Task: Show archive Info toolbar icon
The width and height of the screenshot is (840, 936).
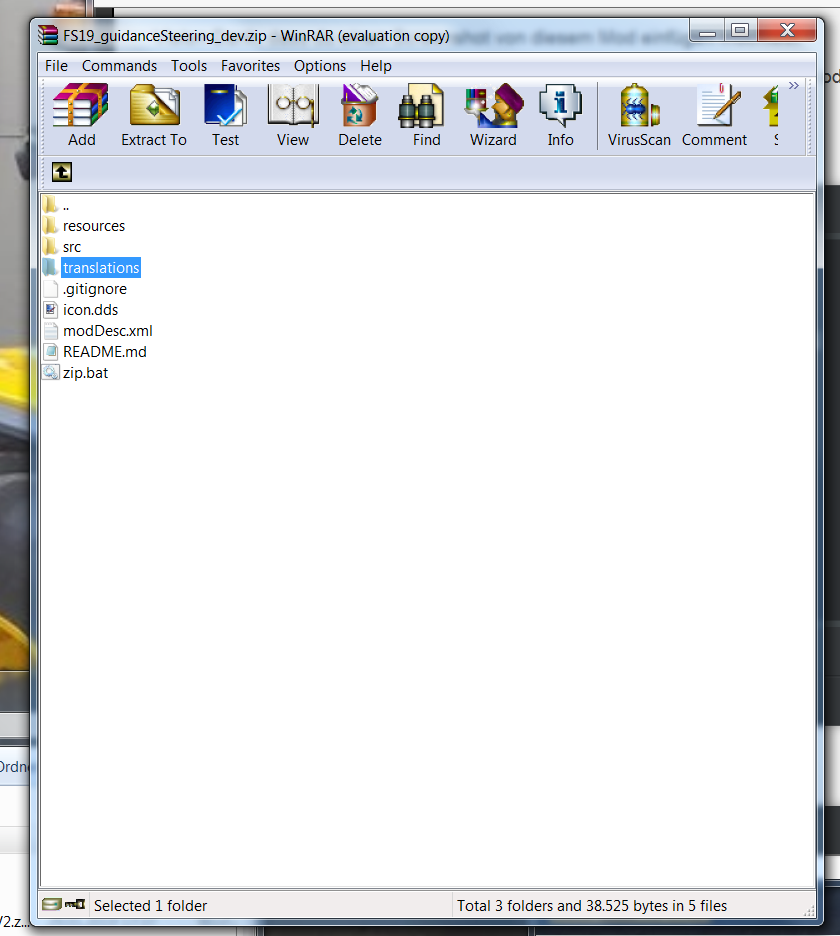Action: pos(560,106)
